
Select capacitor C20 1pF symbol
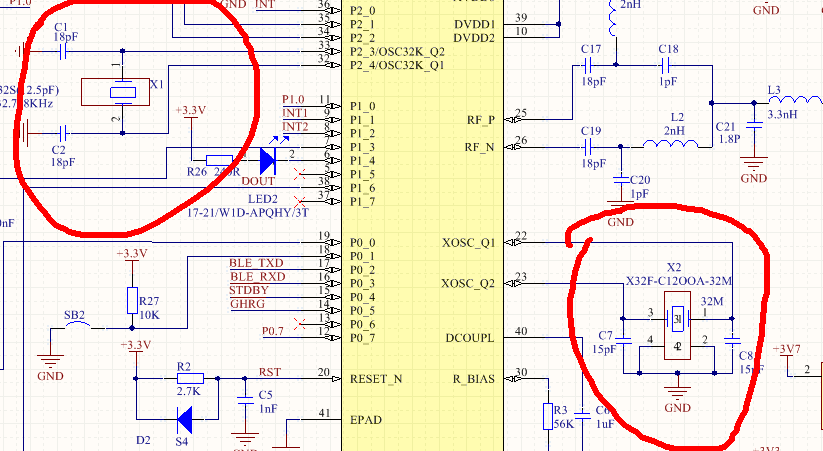point(621,180)
